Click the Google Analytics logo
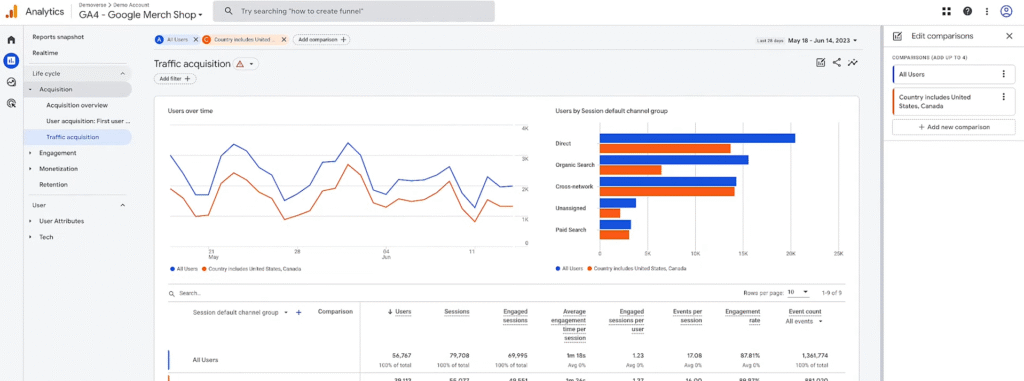This screenshot has height=381, width=1024. [x=11, y=11]
